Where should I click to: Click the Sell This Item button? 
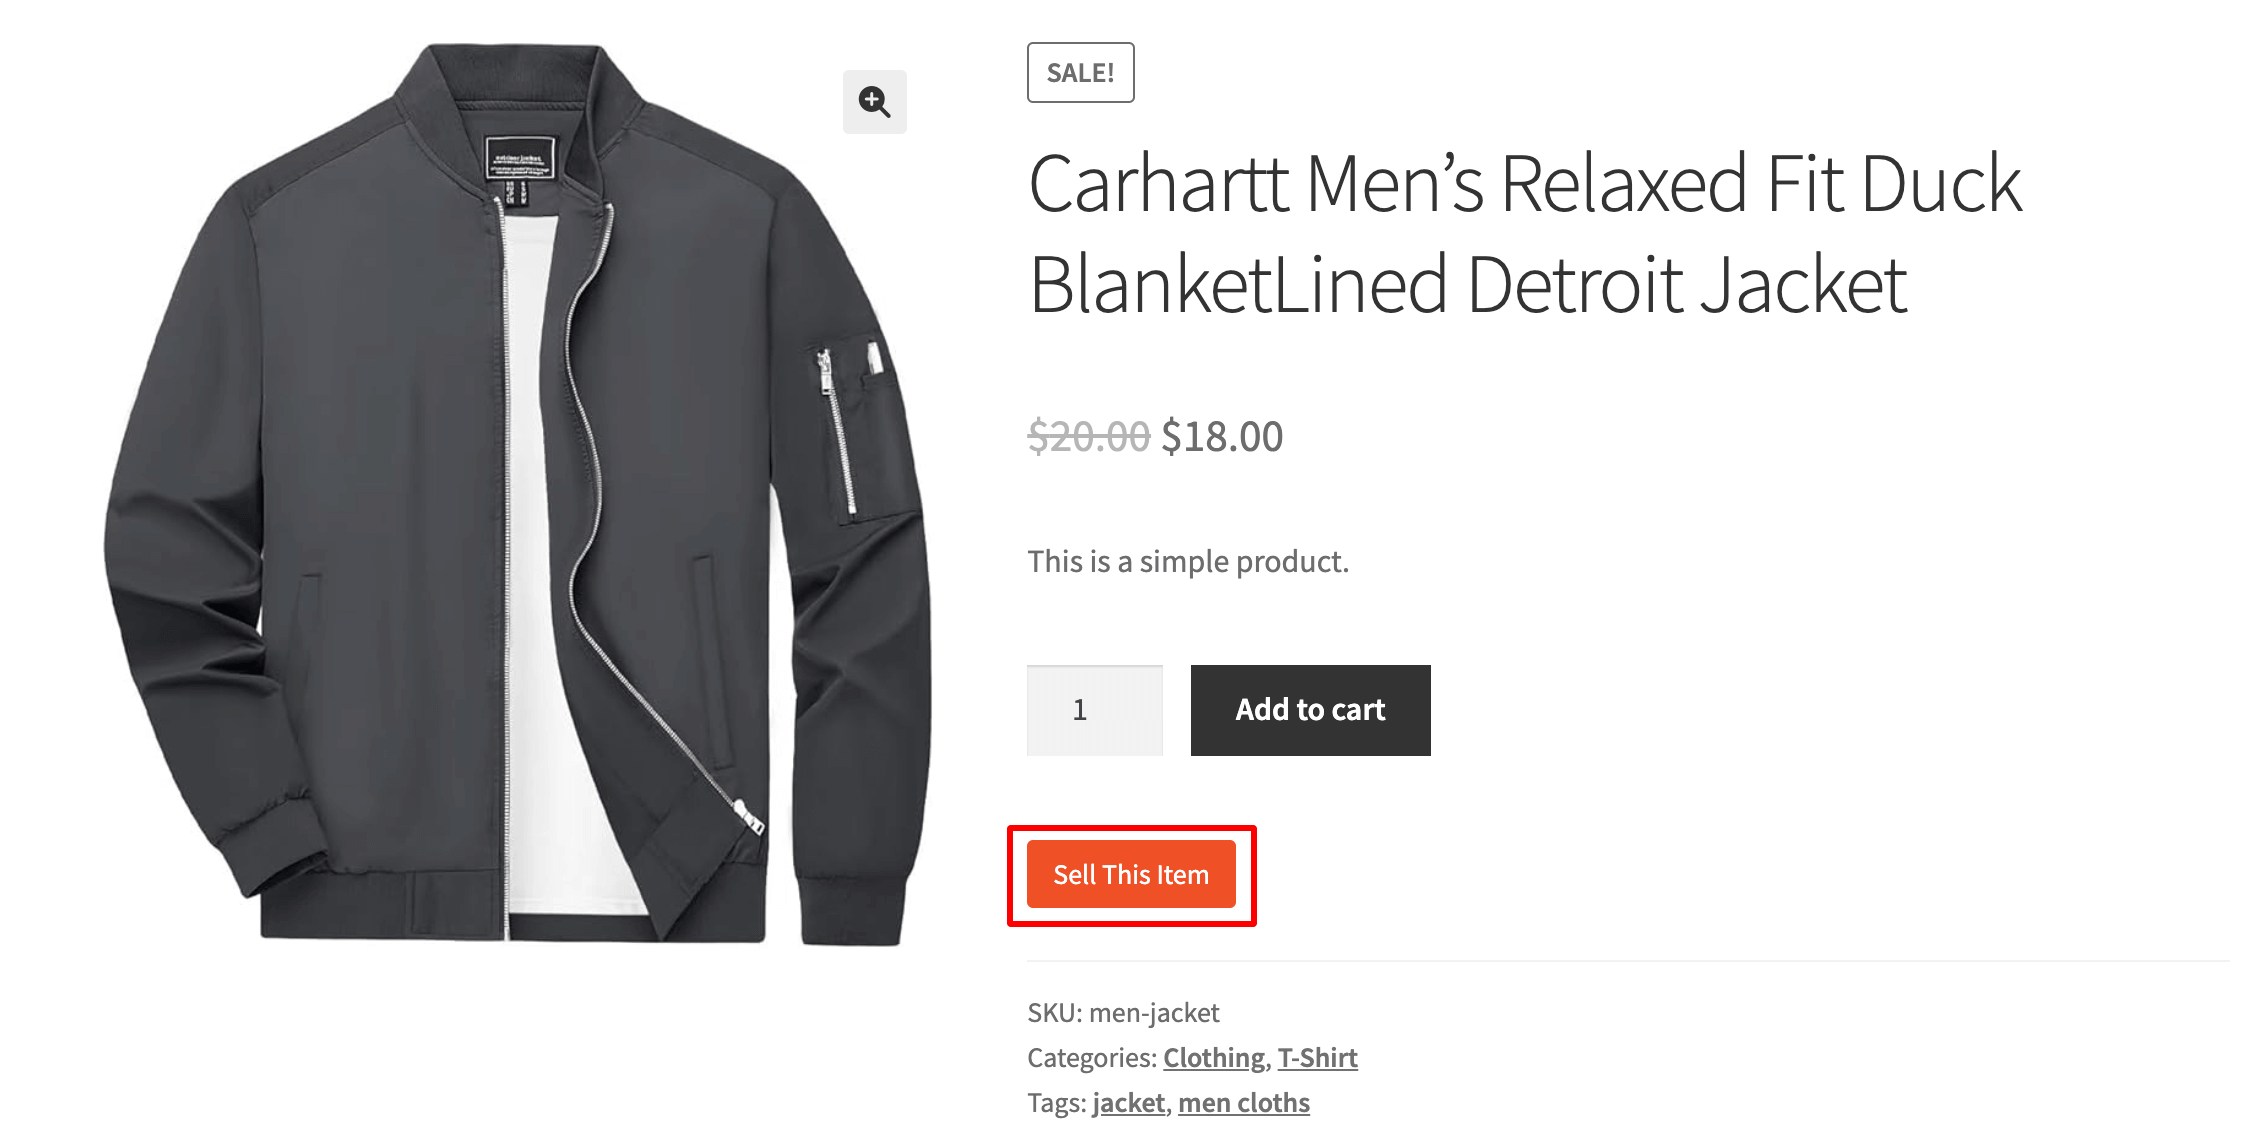click(x=1131, y=874)
